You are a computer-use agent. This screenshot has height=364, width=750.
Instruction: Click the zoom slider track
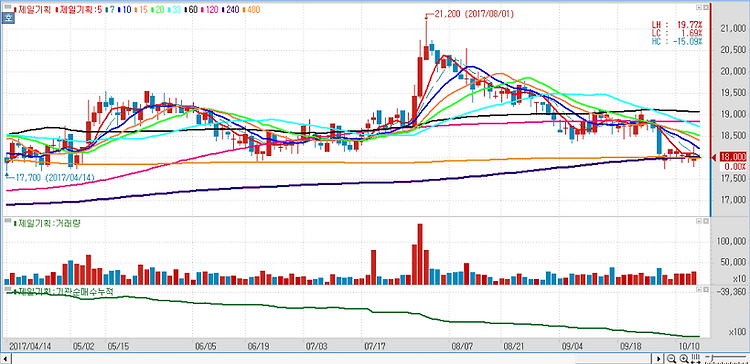pyautogui.click(x=729, y=357)
